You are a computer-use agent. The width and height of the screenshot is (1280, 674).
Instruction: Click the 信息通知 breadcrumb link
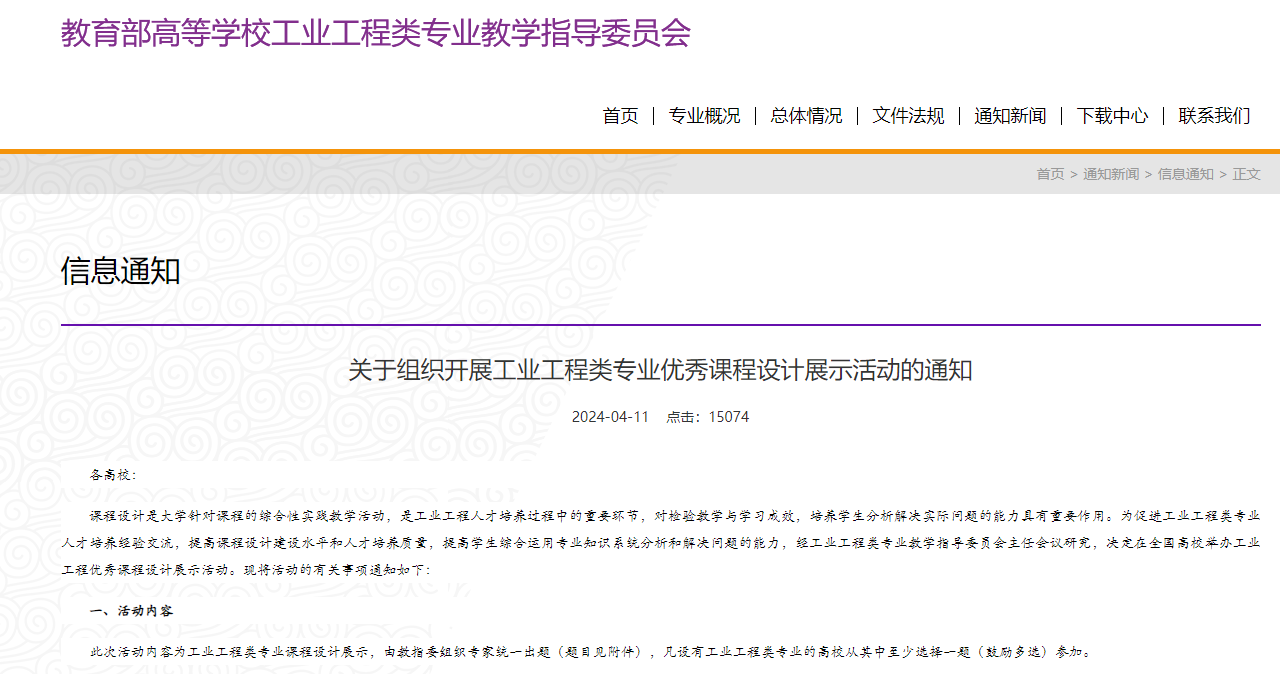click(x=1185, y=174)
